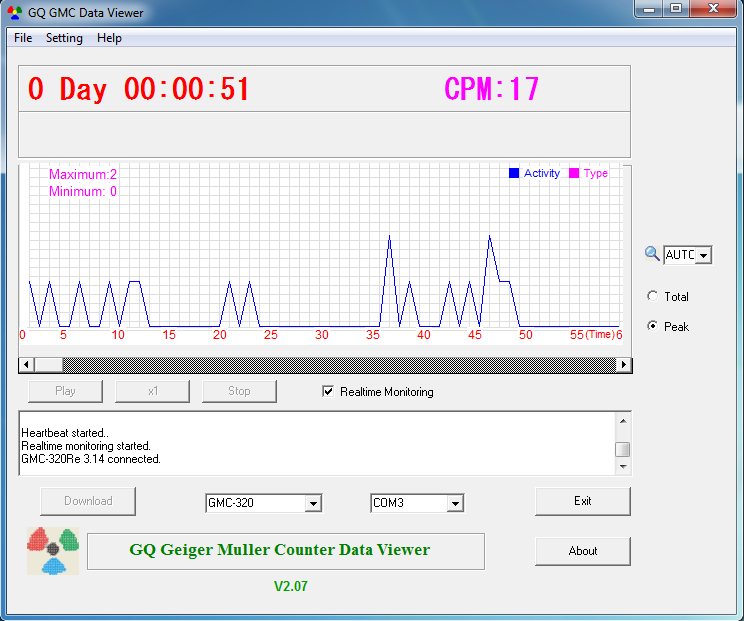744x621 pixels.
Task: Click the graph scrollbar right arrow
Action: [623, 365]
